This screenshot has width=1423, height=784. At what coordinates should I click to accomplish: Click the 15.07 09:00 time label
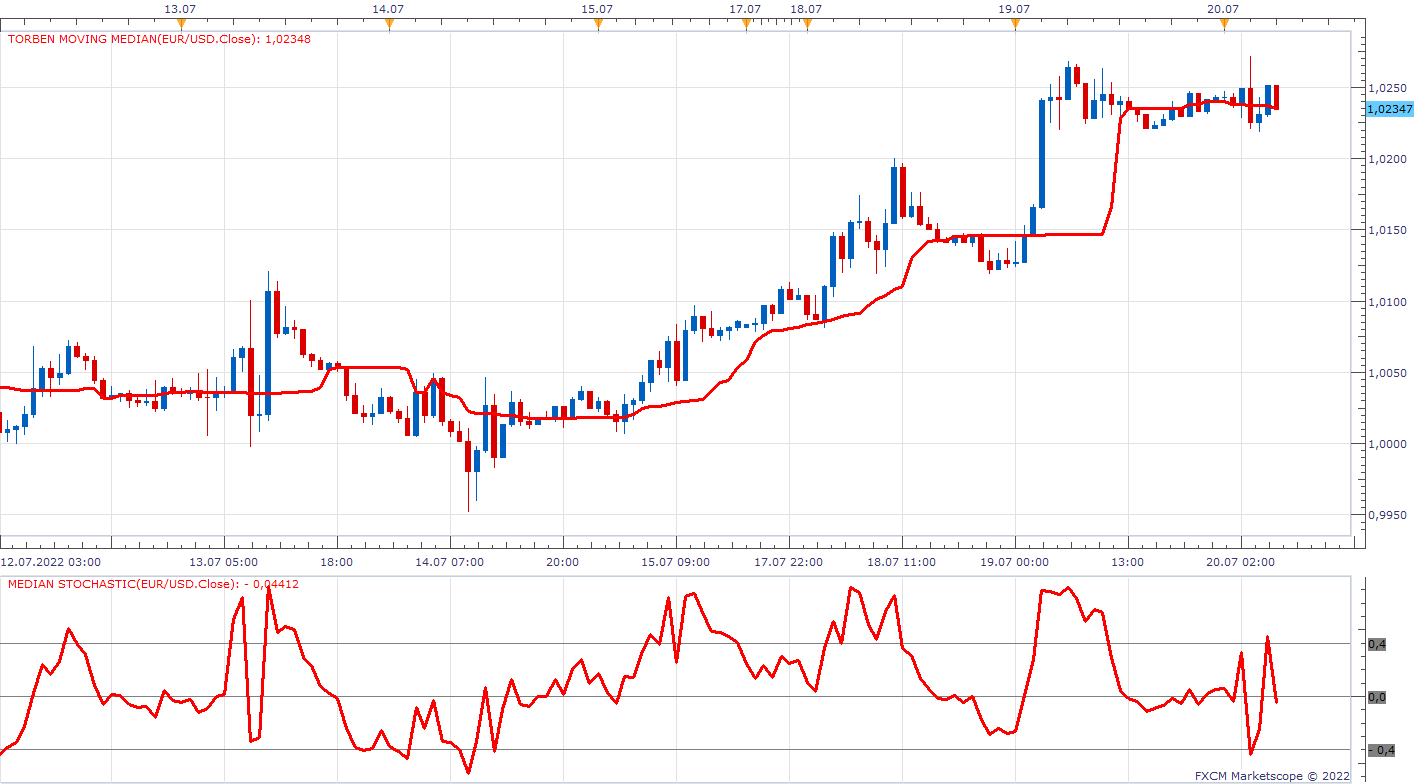[x=676, y=562]
